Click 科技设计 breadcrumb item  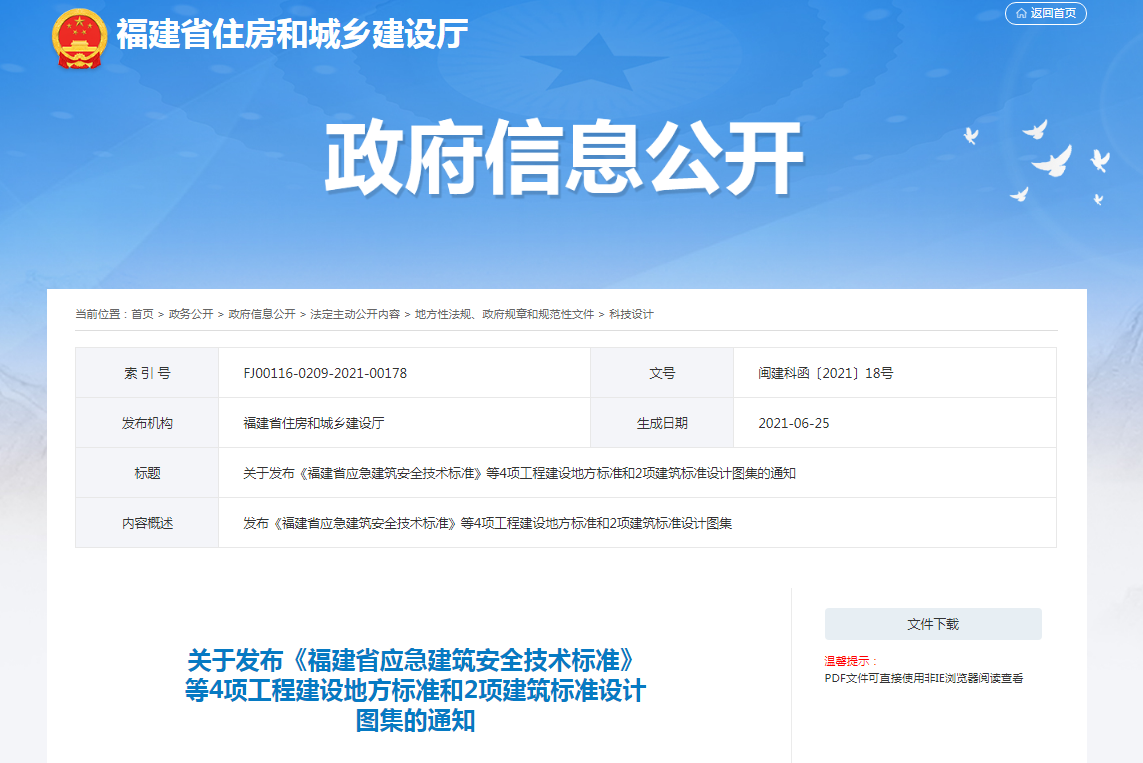631,314
